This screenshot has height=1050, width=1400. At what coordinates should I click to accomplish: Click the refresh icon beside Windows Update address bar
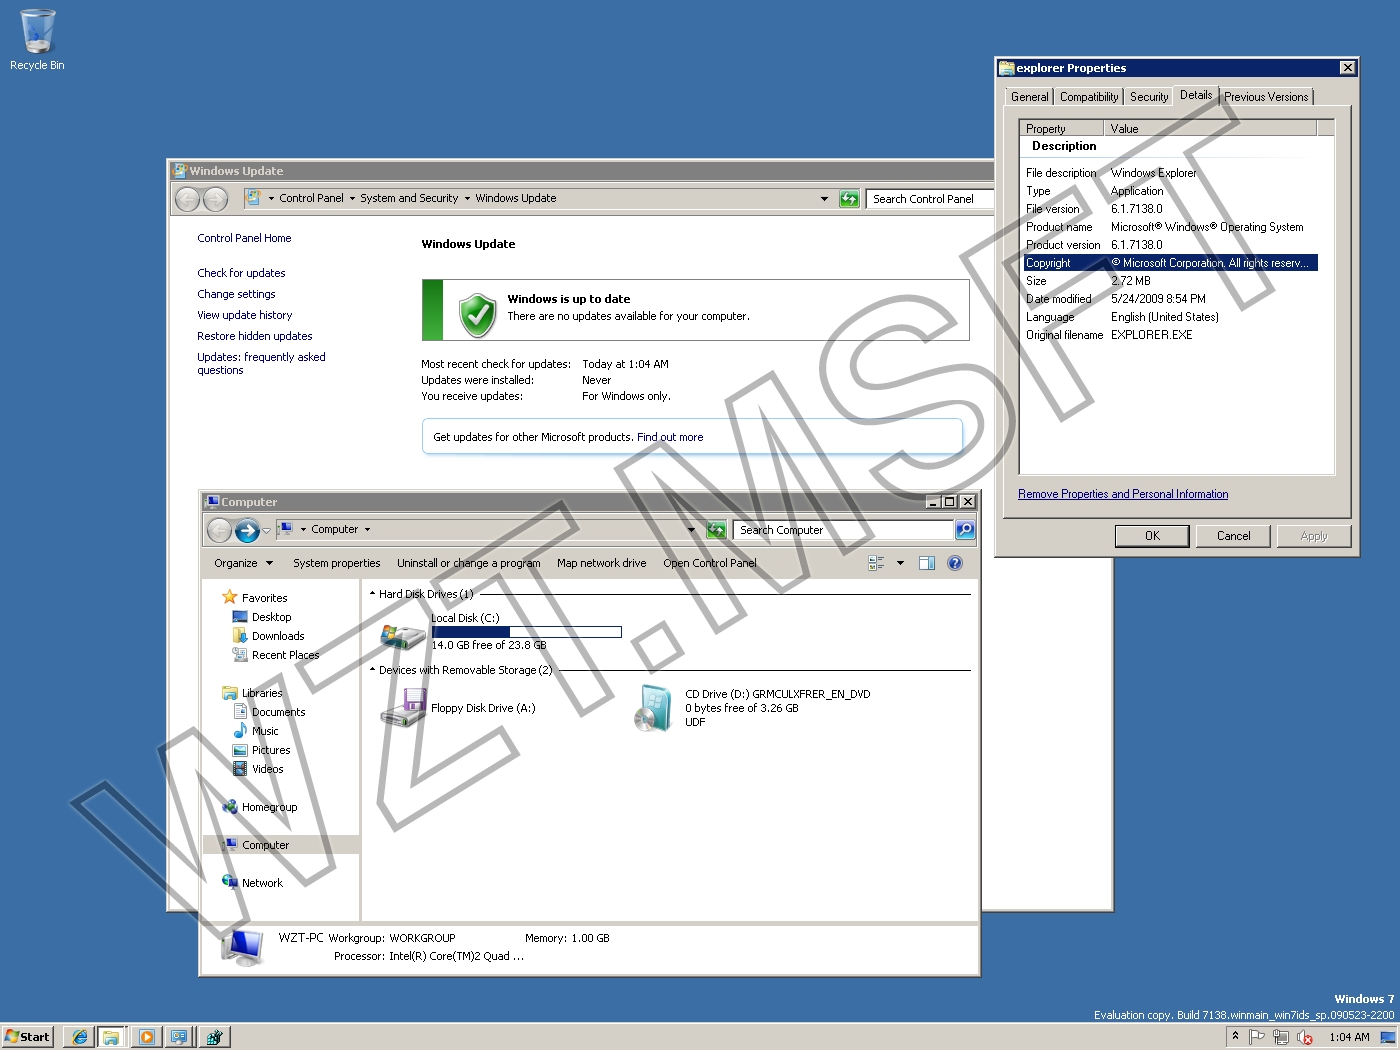[849, 199]
